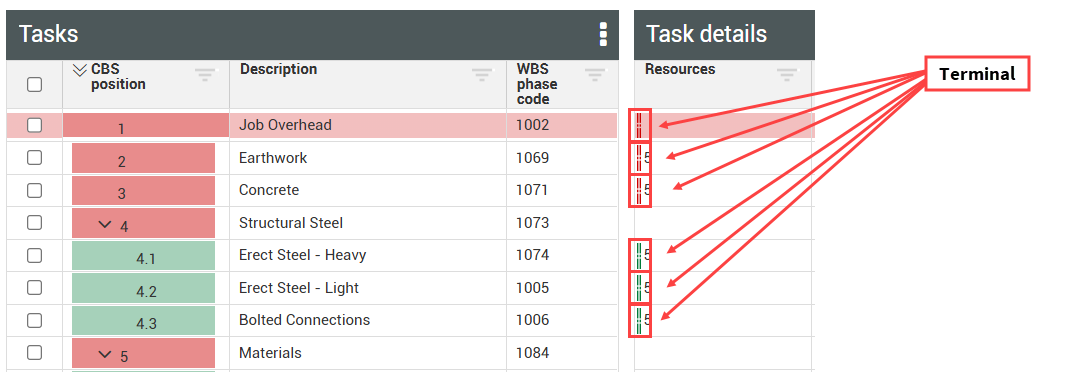
Task: Collapse the Structural Steel item 4 chevron
Action: click(105, 224)
